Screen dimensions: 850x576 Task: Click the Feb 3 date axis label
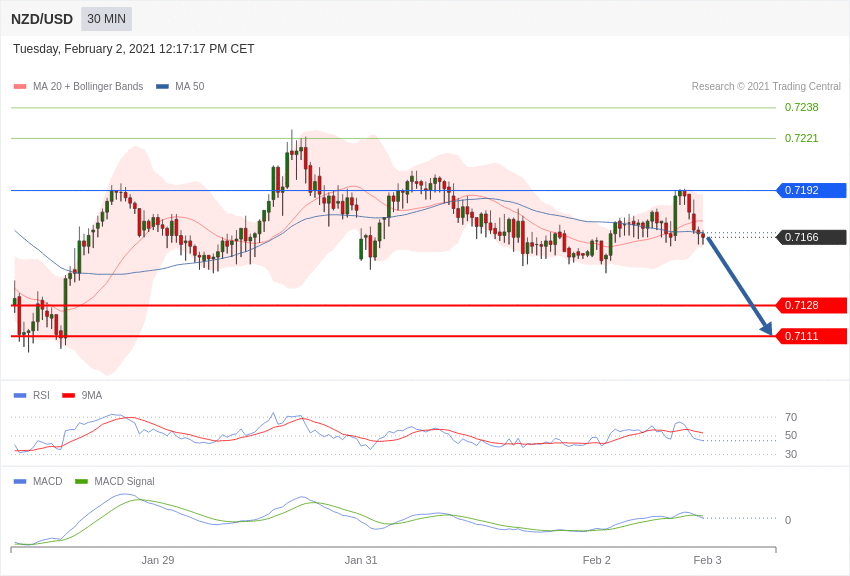[x=707, y=560]
